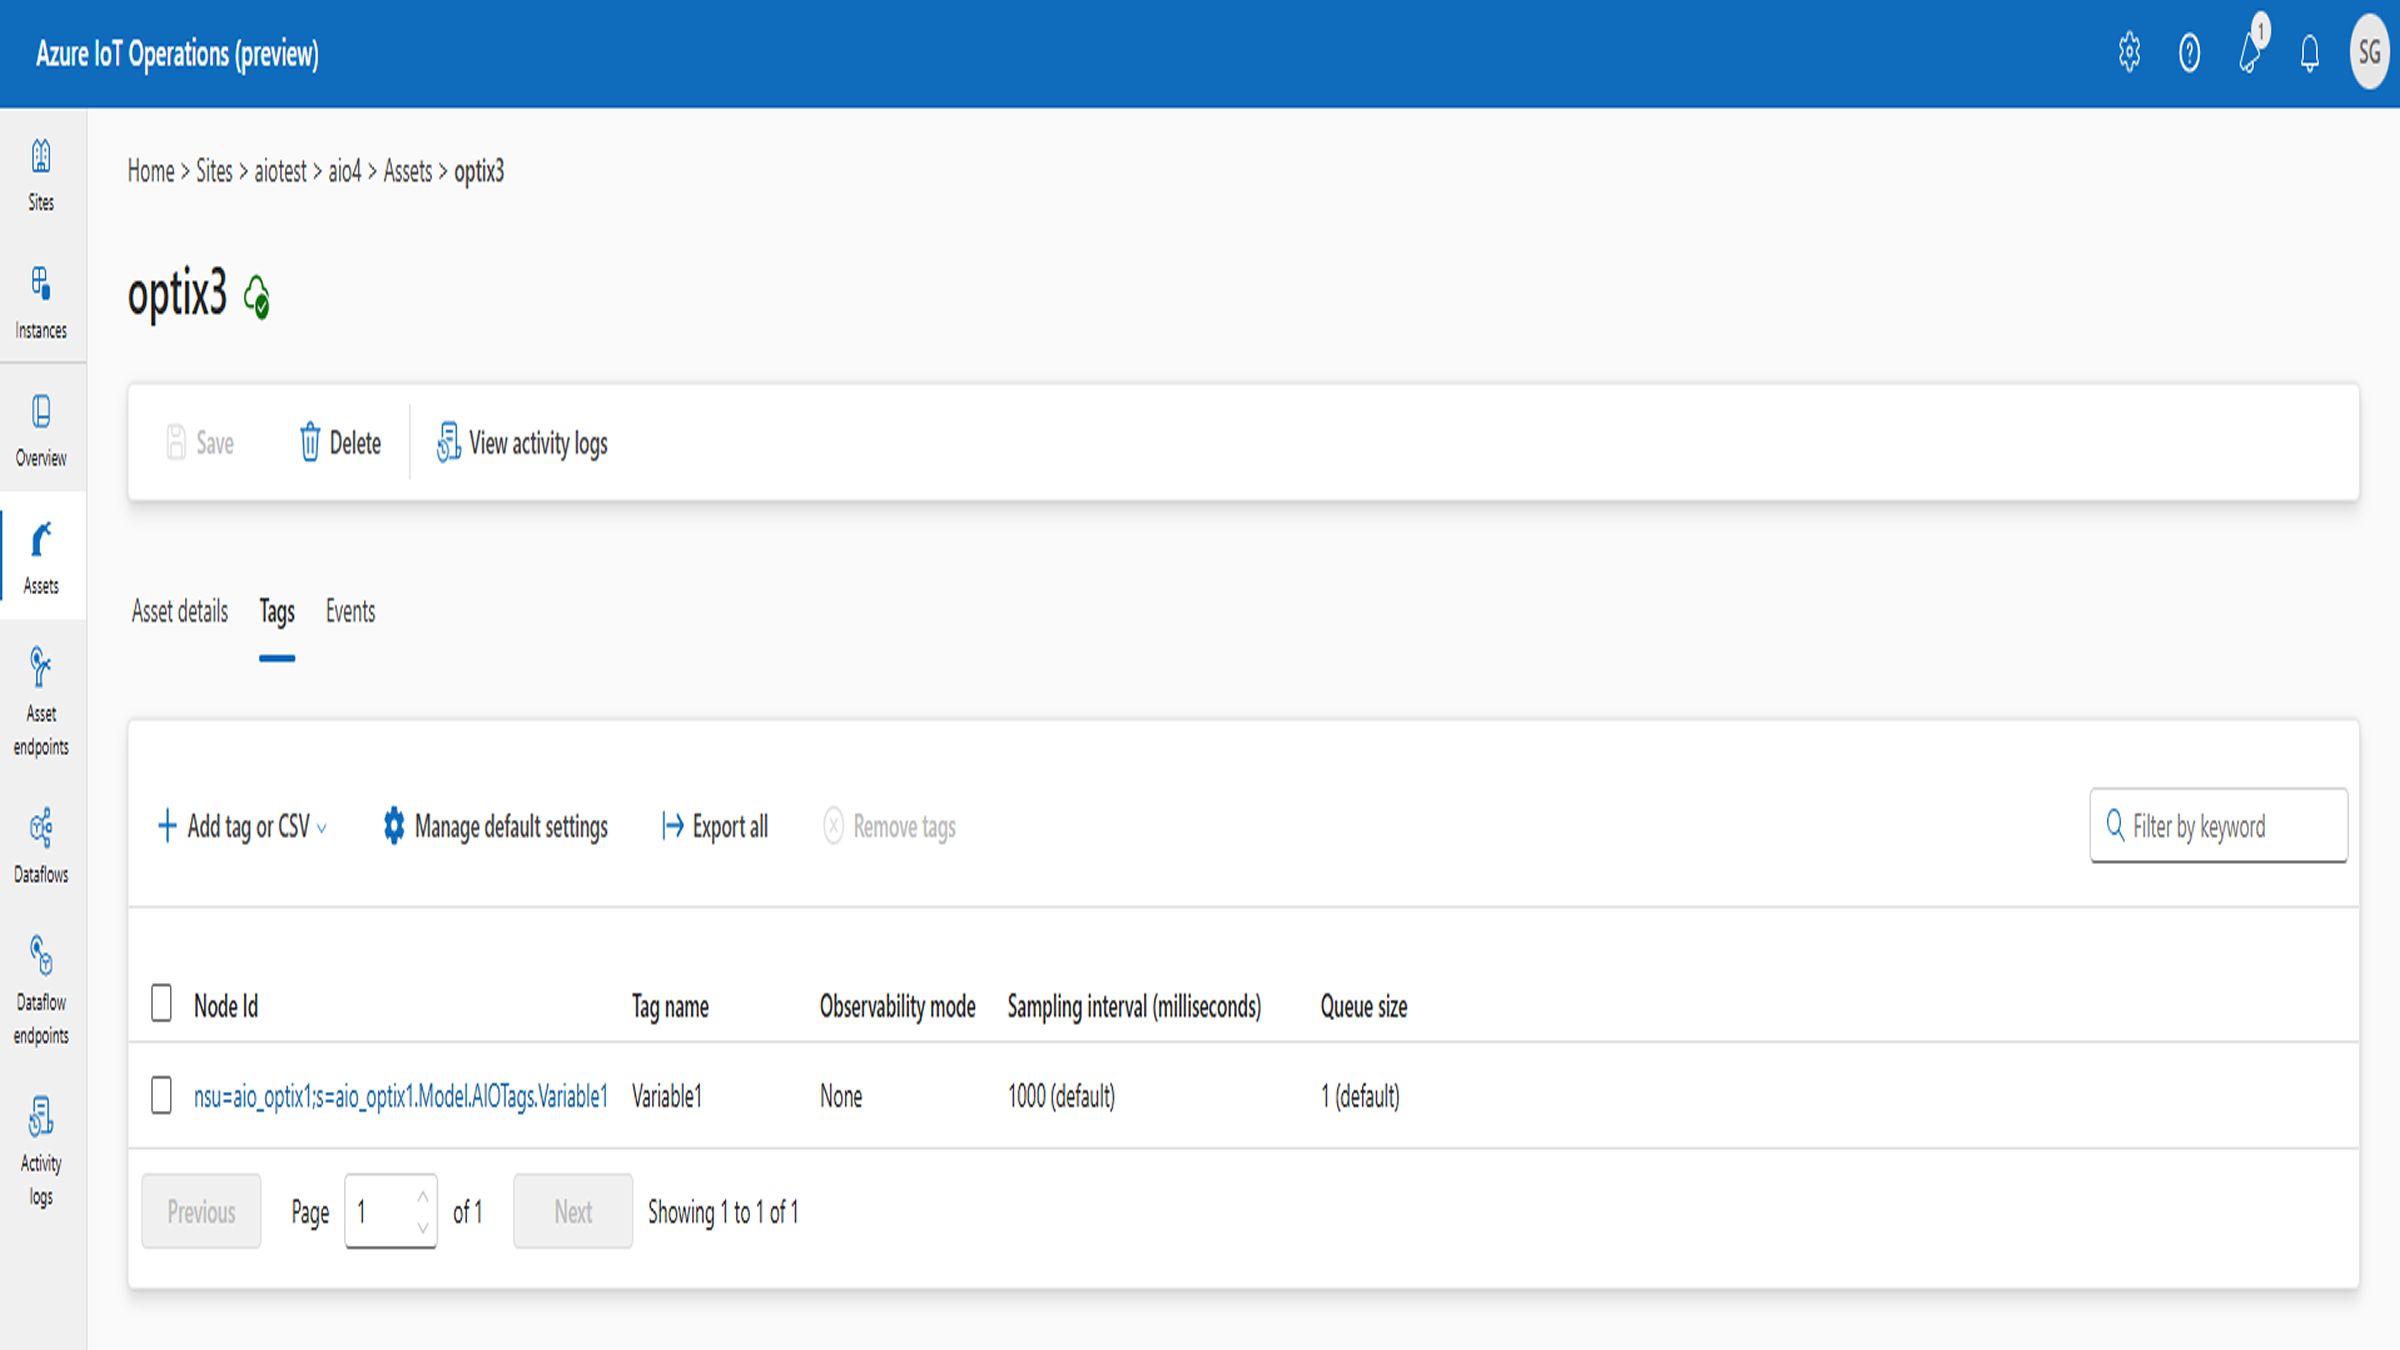The height and width of the screenshot is (1350, 2400).
Task: Click the Previous page button
Action: coord(201,1211)
